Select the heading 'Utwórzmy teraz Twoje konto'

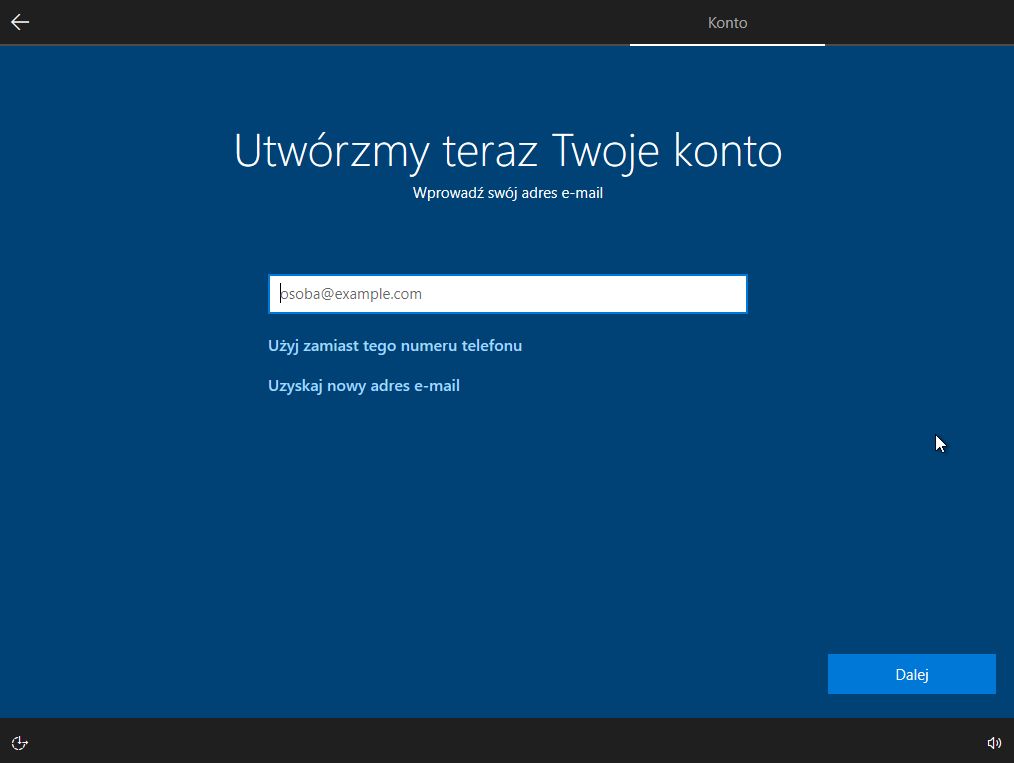[508, 151]
